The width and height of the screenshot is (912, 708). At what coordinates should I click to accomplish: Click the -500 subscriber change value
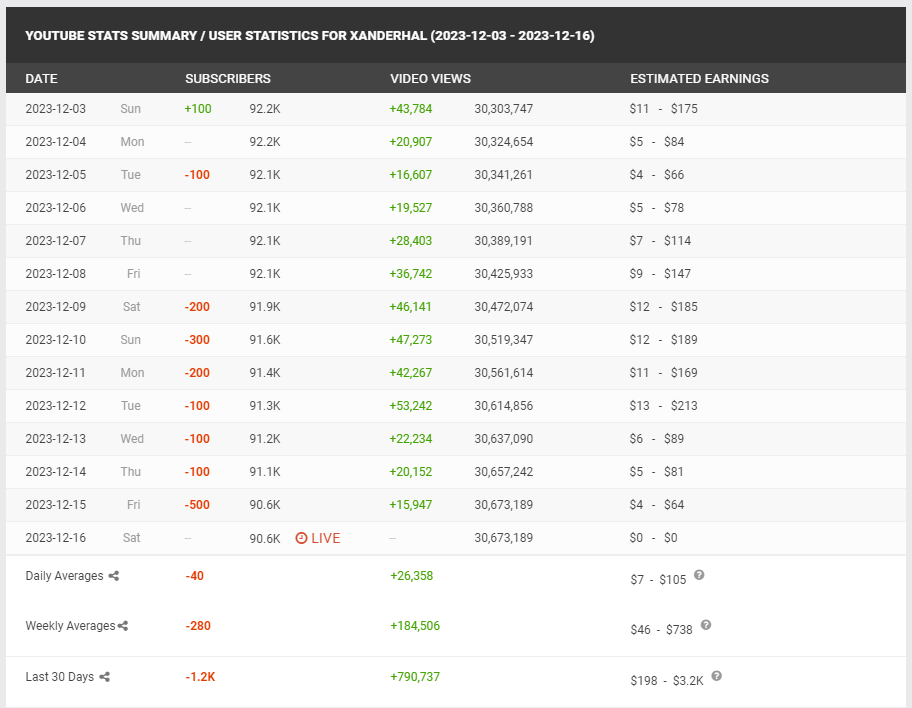click(197, 505)
